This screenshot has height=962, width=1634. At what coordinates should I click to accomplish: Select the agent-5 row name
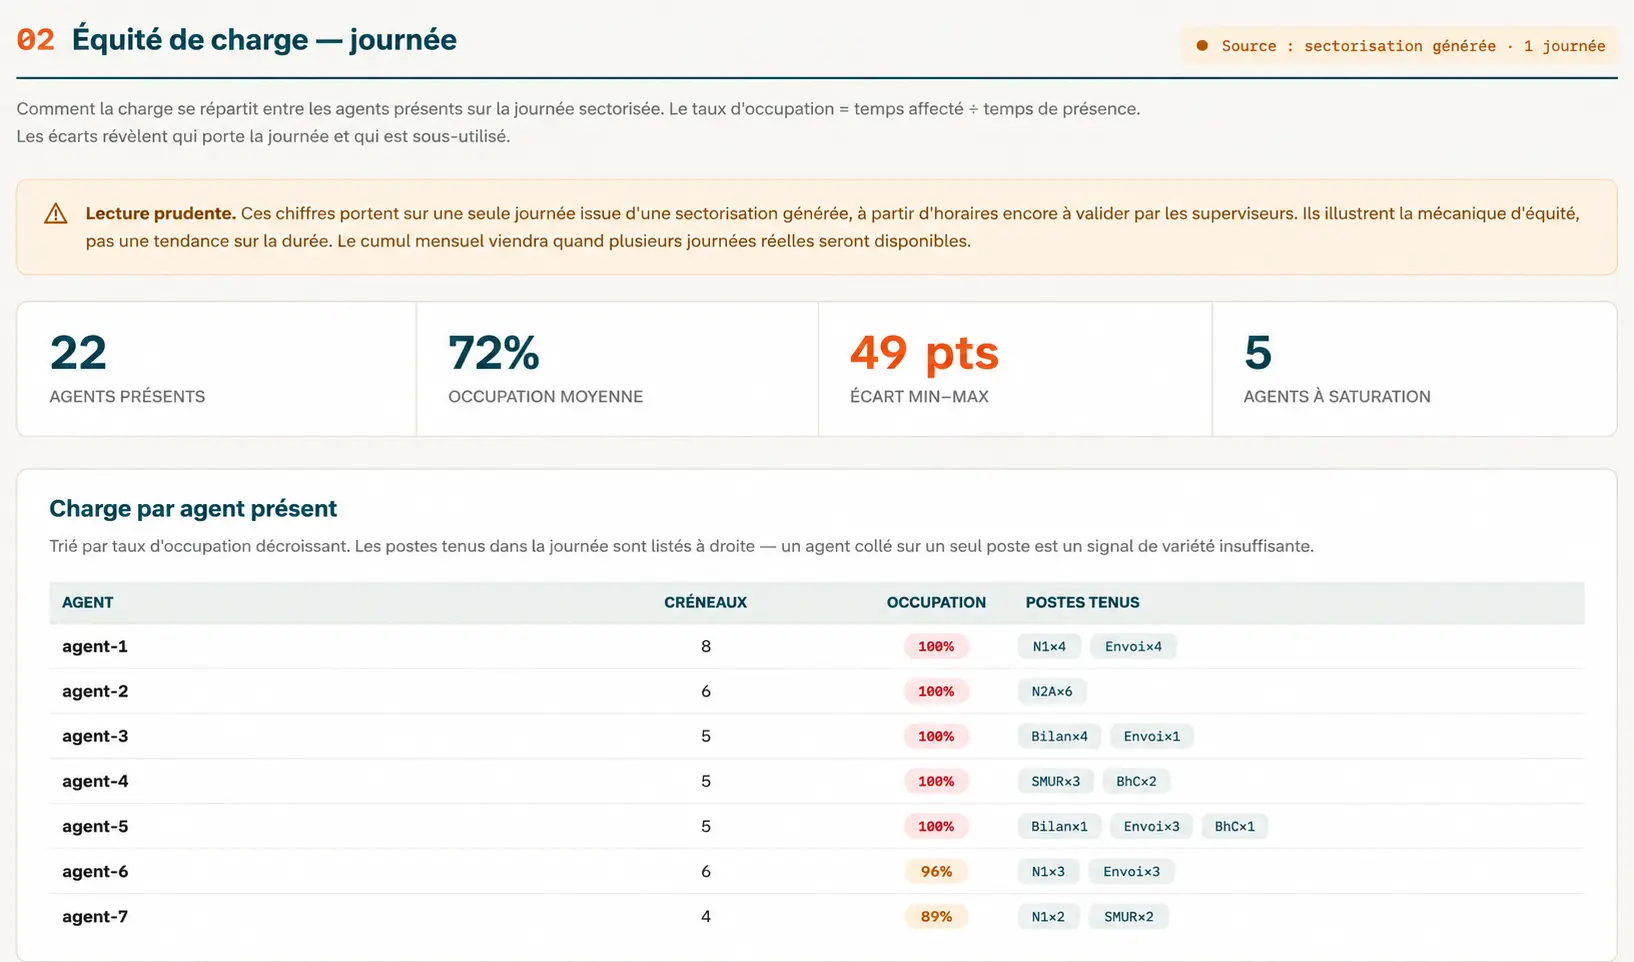(95, 826)
